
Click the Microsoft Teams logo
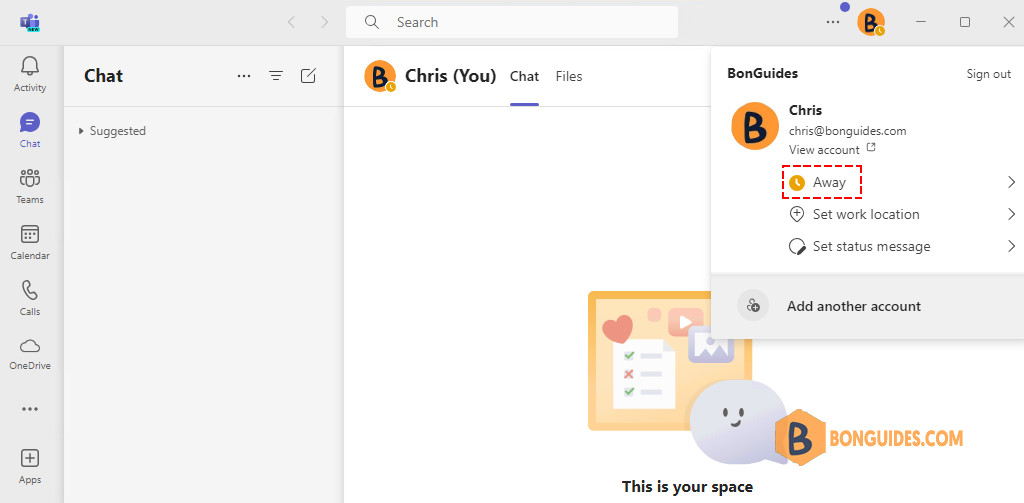click(30, 22)
